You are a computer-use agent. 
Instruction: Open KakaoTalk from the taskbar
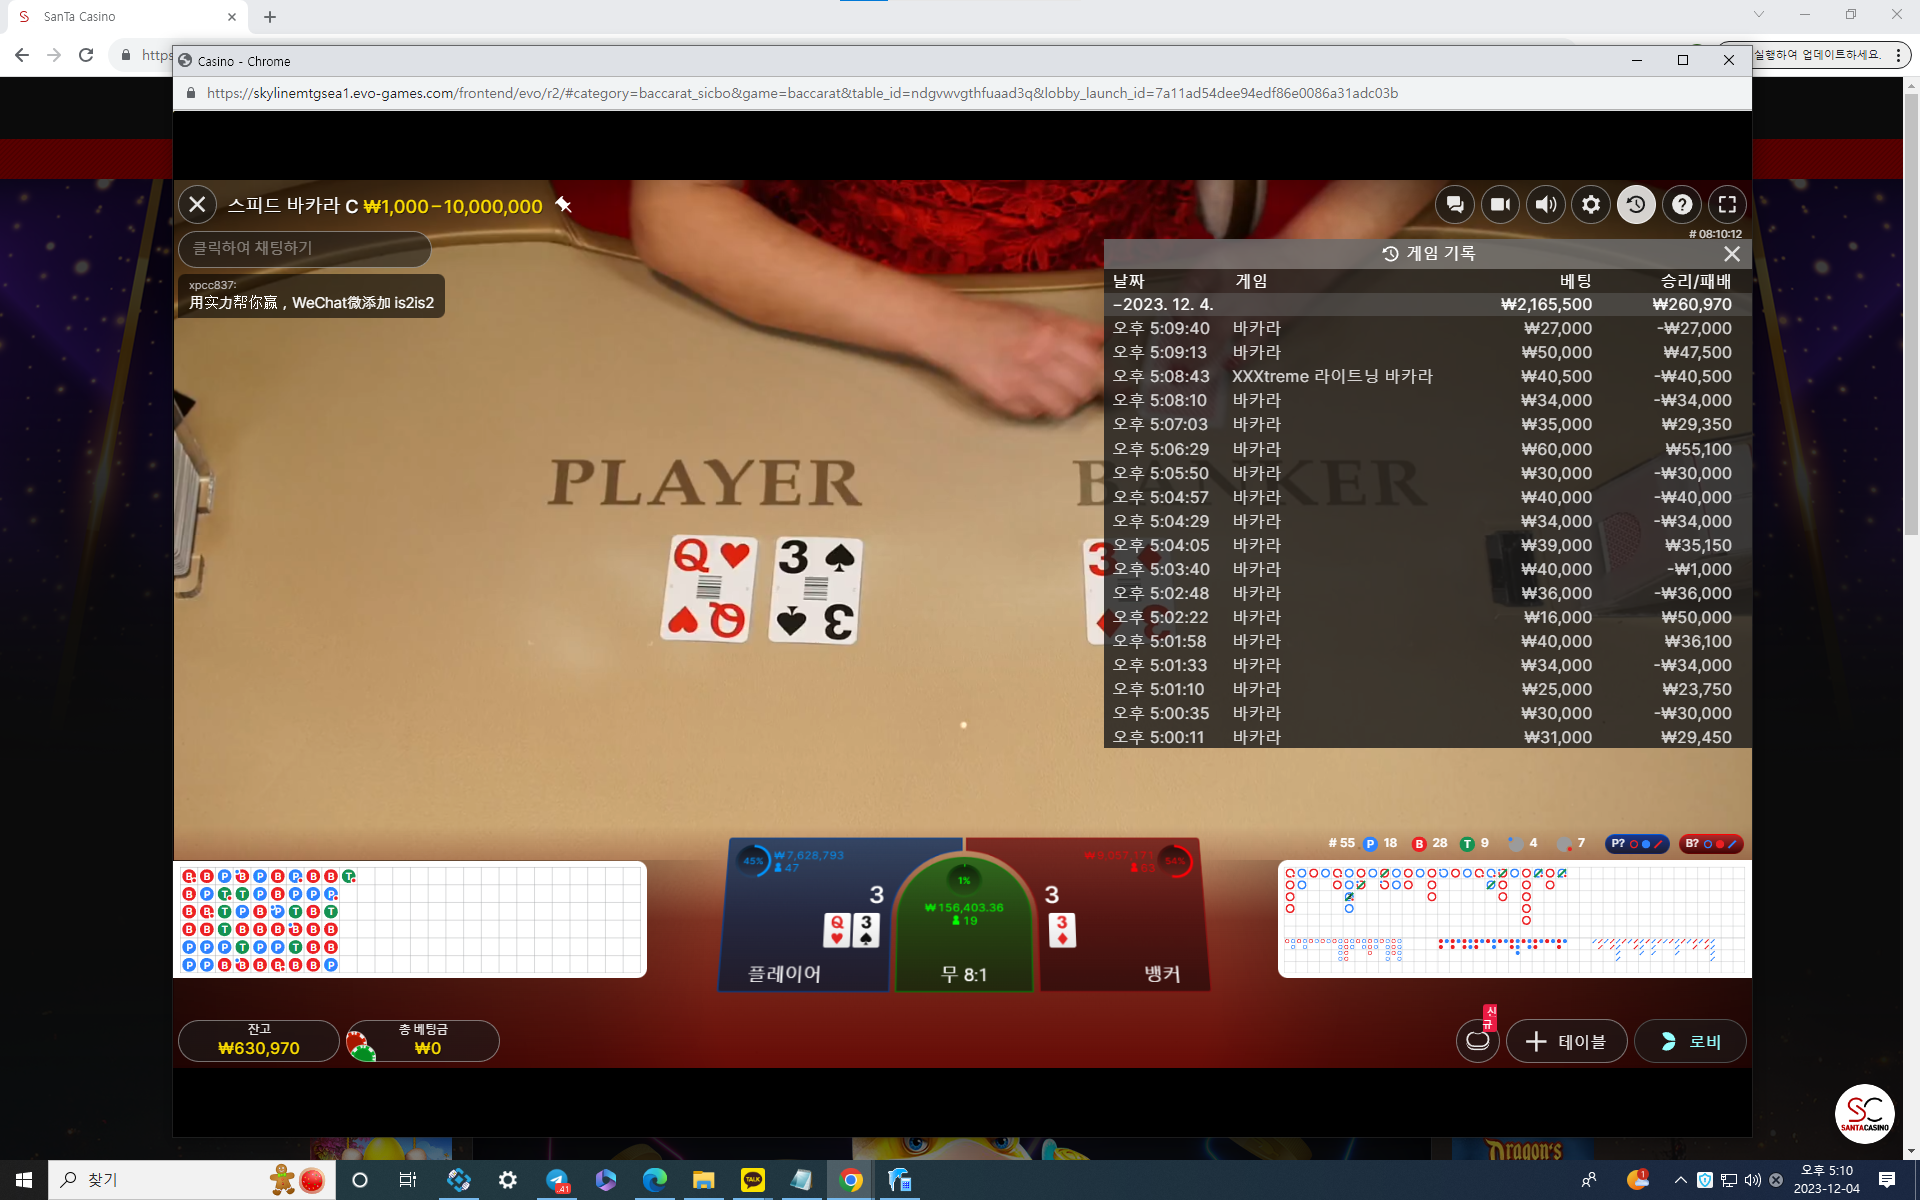[x=752, y=1180]
